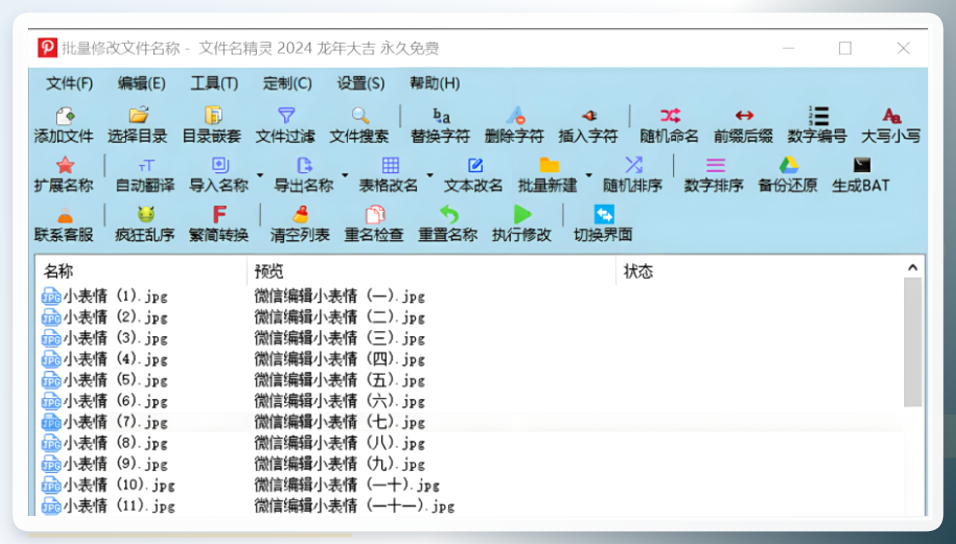Click the list scroll-up arrow
Viewport: 956px width, 544px height.
(x=913, y=267)
